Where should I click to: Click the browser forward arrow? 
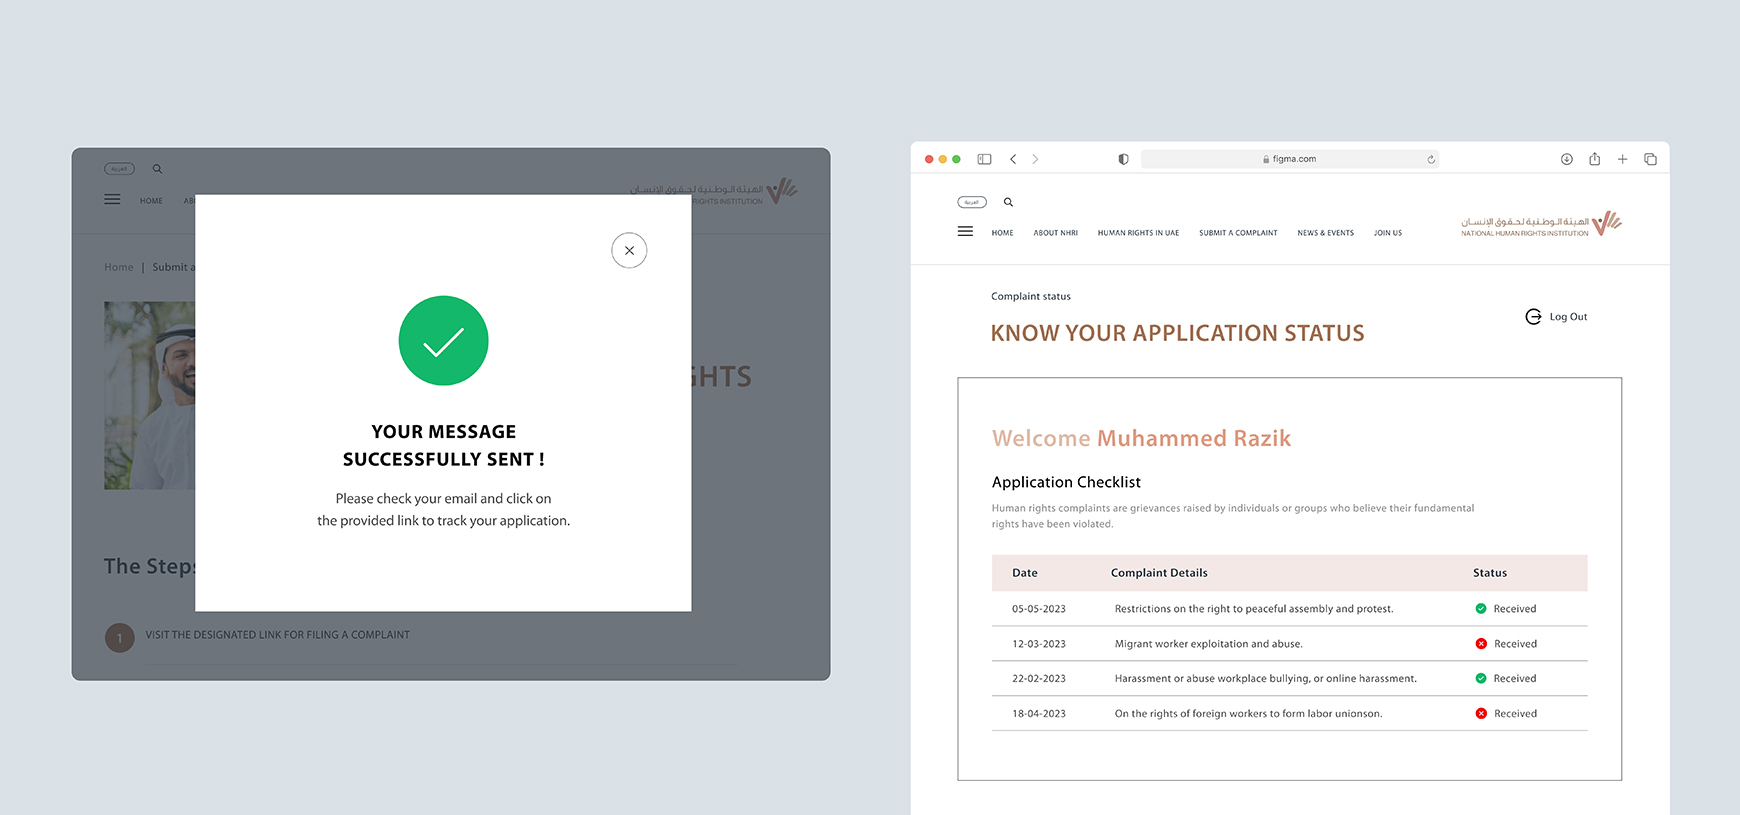pyautogui.click(x=1035, y=159)
